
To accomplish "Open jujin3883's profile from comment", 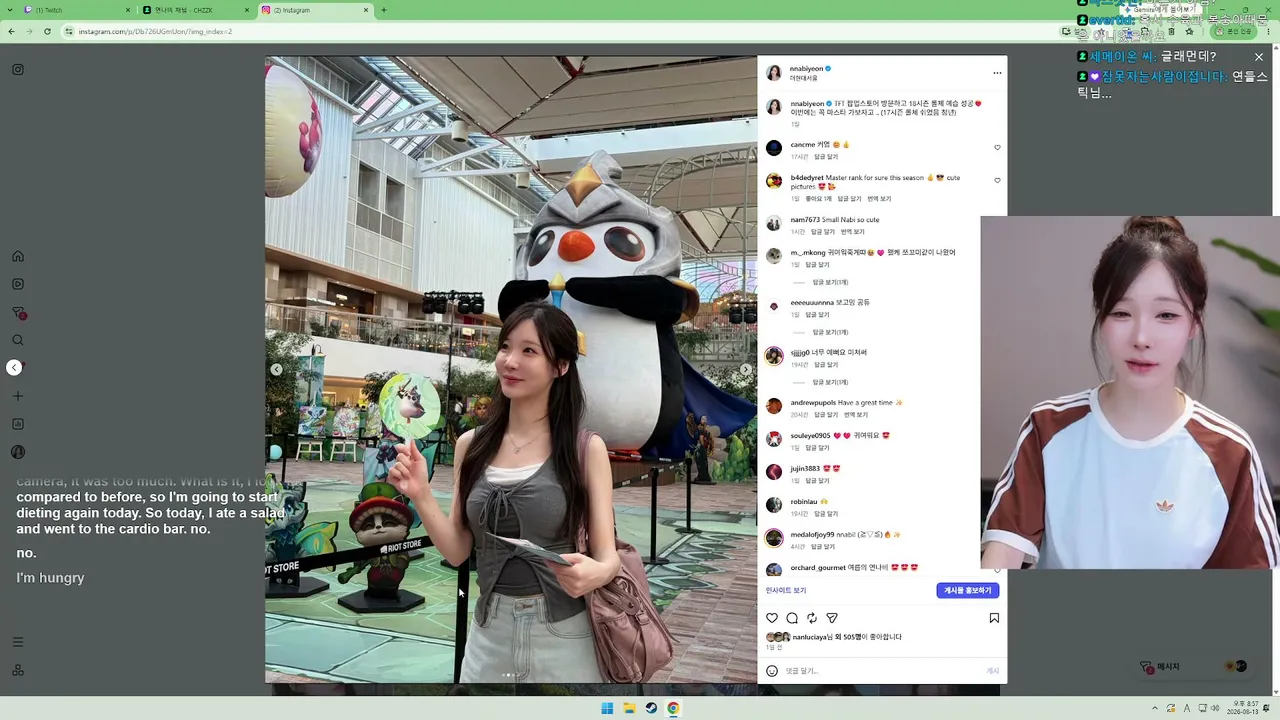I will coord(805,468).
